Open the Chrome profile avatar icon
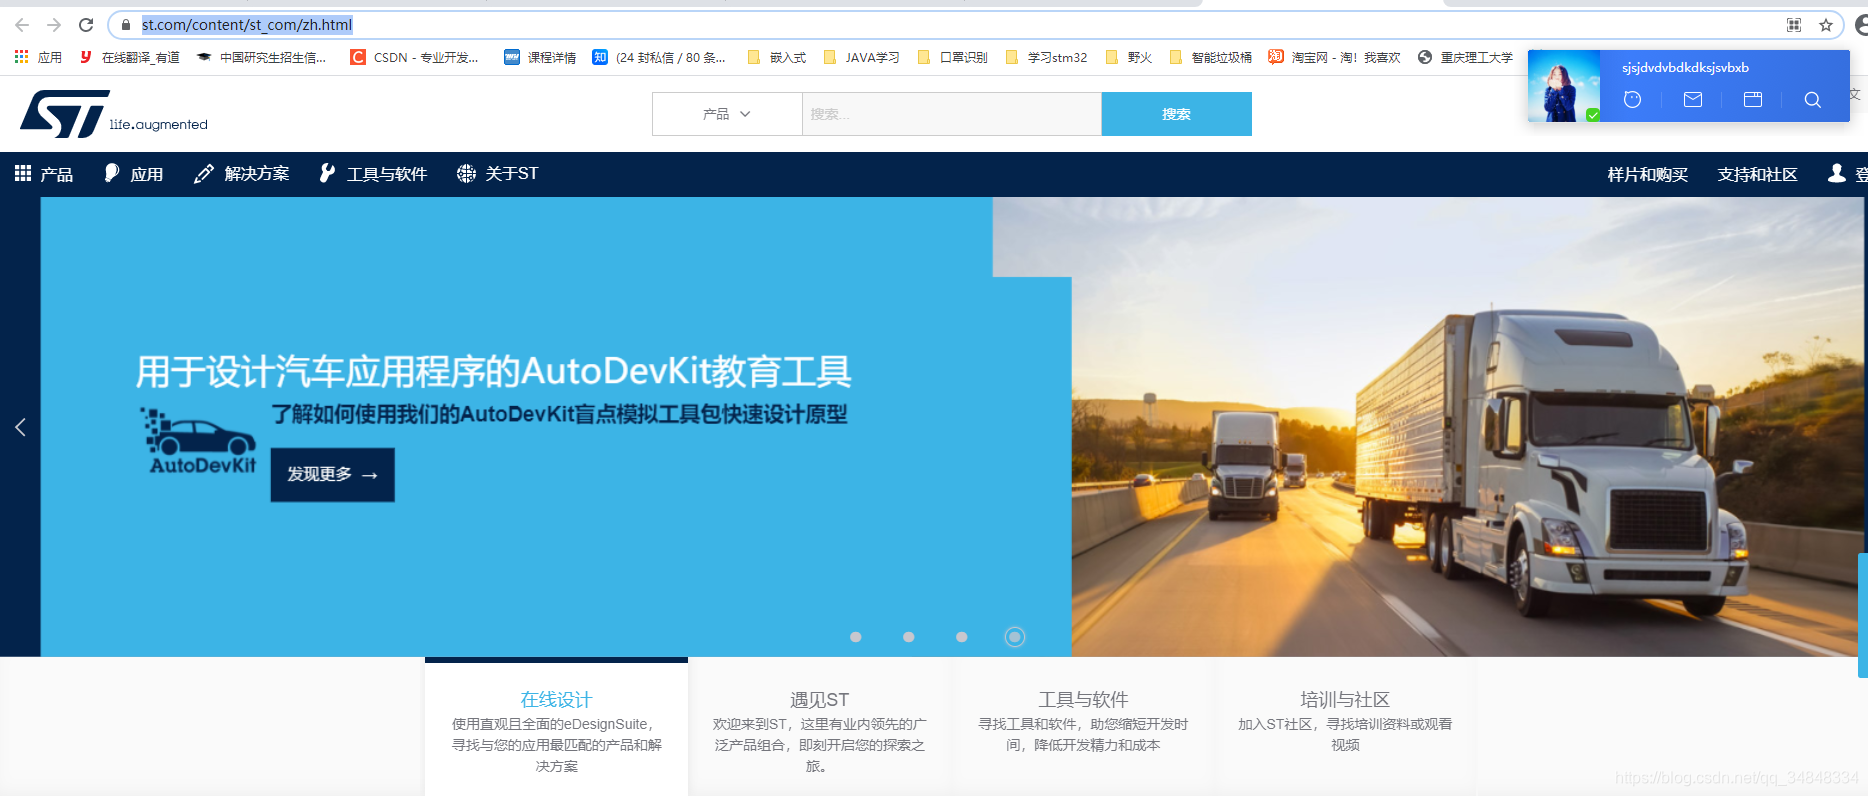1868x796 pixels. click(x=1860, y=25)
